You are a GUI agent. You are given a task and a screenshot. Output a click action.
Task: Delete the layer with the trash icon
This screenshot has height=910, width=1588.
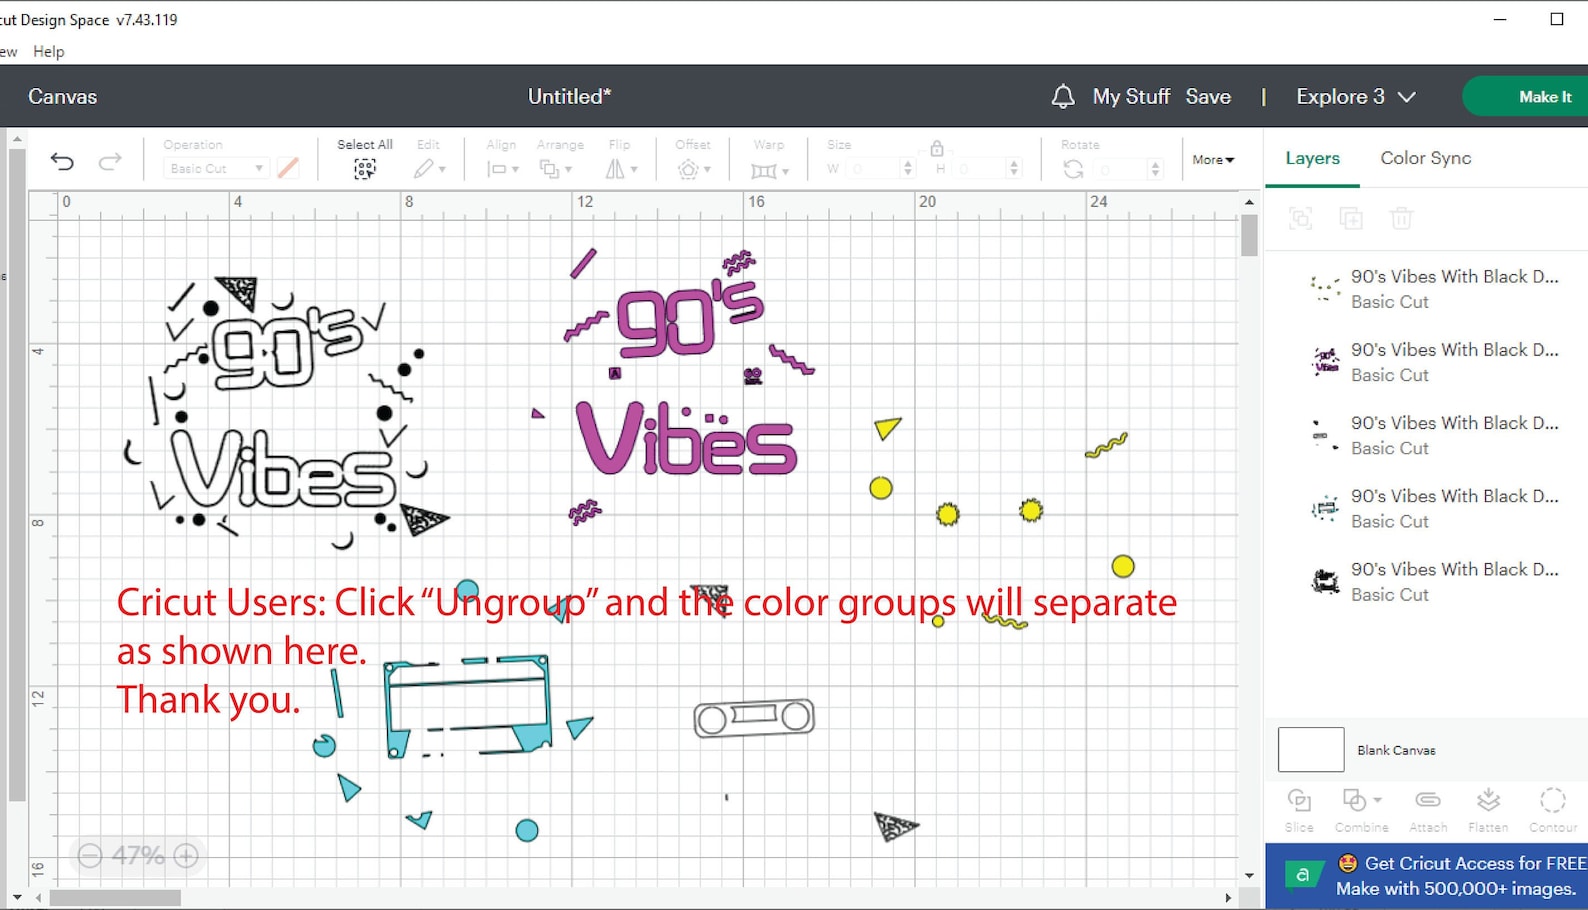pyautogui.click(x=1401, y=218)
